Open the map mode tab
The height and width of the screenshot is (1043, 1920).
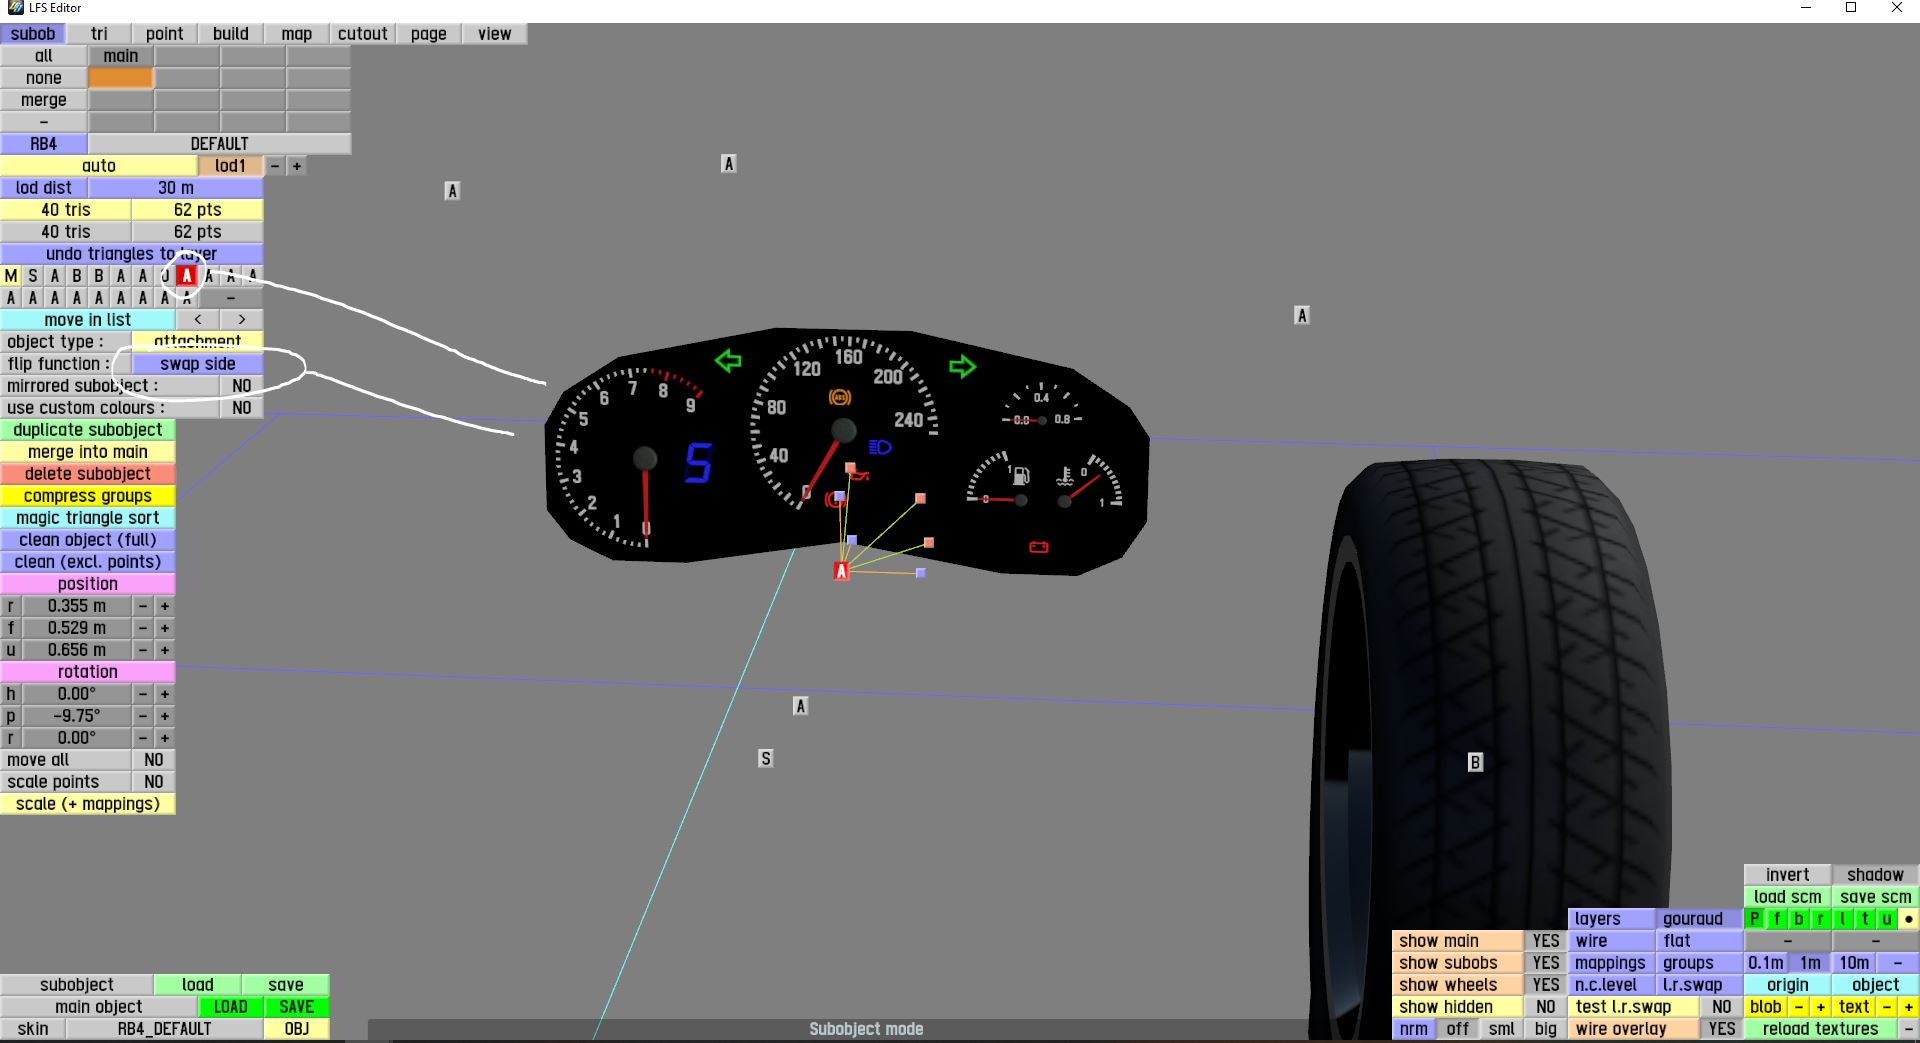pyautogui.click(x=297, y=34)
